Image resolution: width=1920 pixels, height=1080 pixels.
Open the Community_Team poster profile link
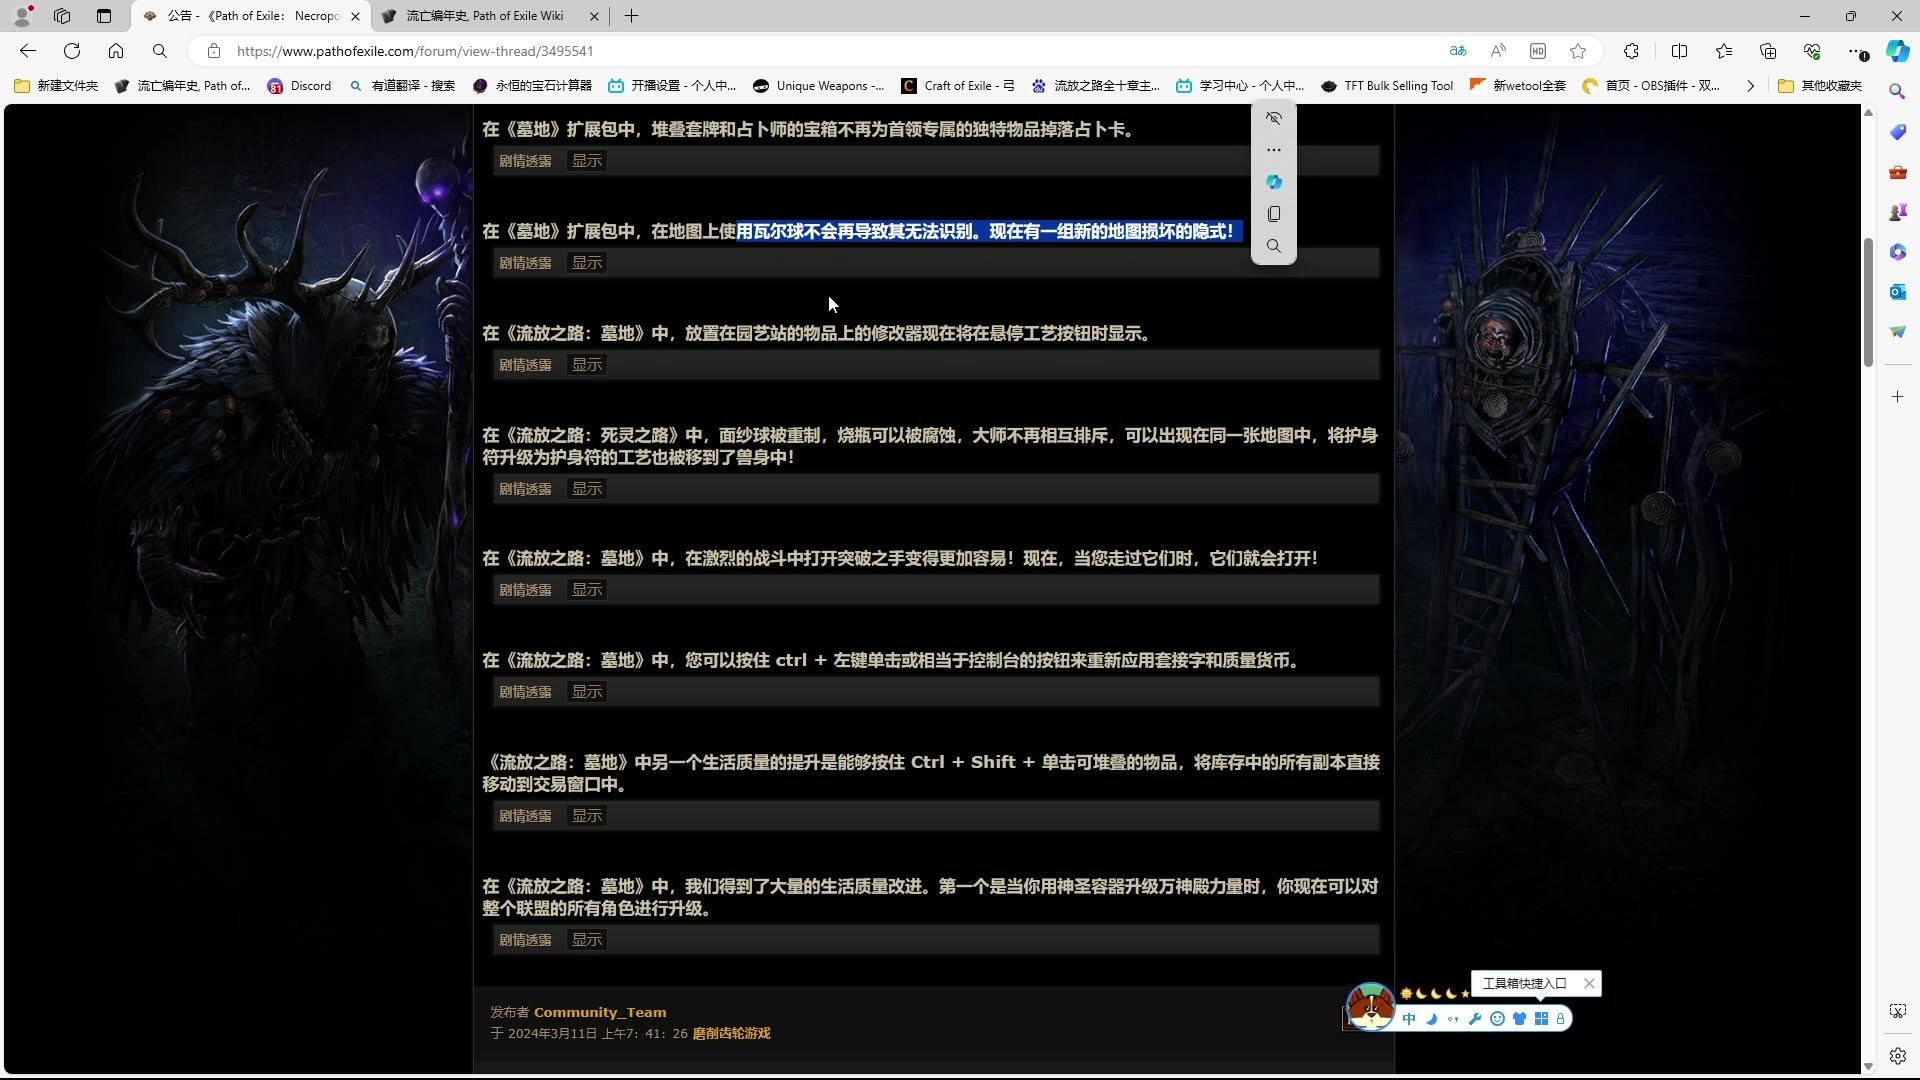pyautogui.click(x=600, y=1012)
